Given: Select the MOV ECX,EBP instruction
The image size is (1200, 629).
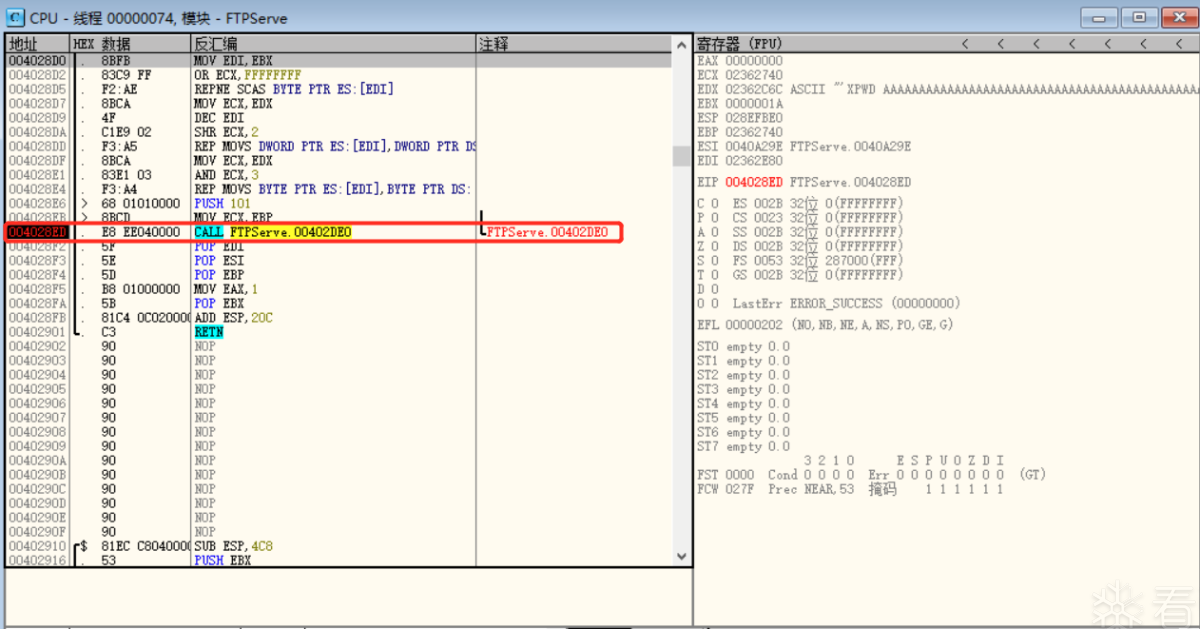Looking at the screenshot, I should (x=233, y=217).
